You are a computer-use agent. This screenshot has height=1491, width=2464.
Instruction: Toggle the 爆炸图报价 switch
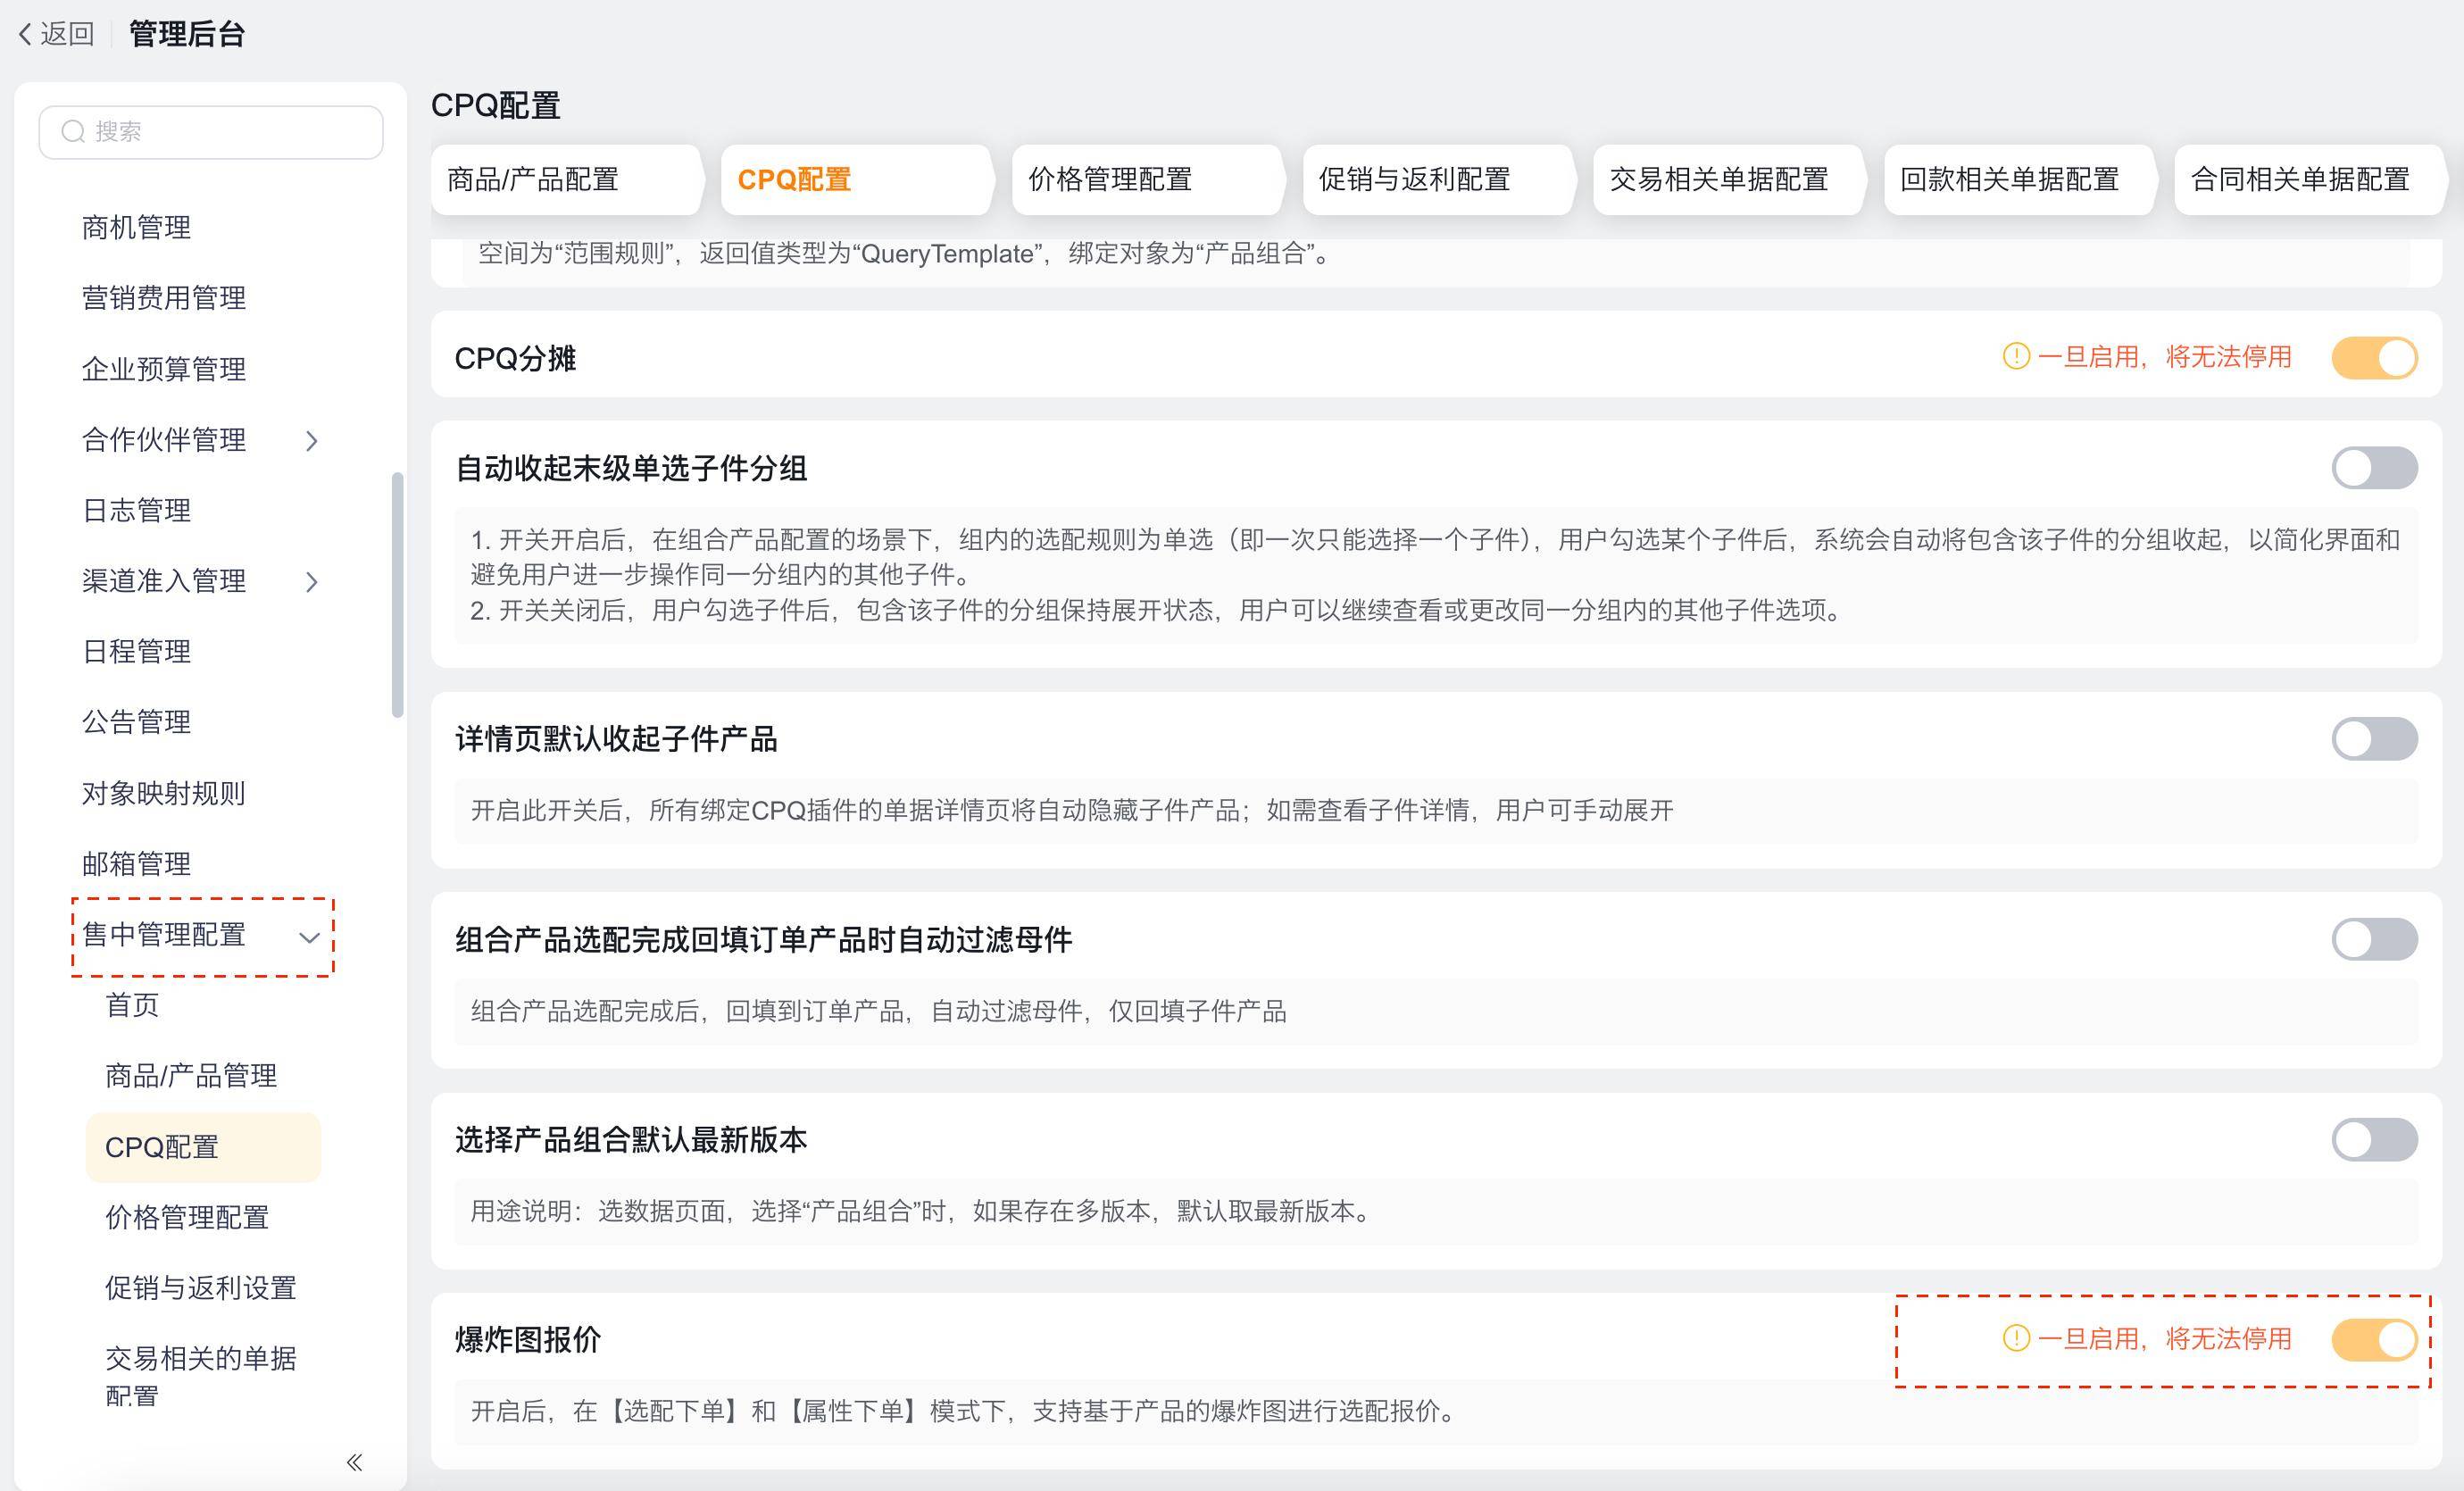2374,1340
